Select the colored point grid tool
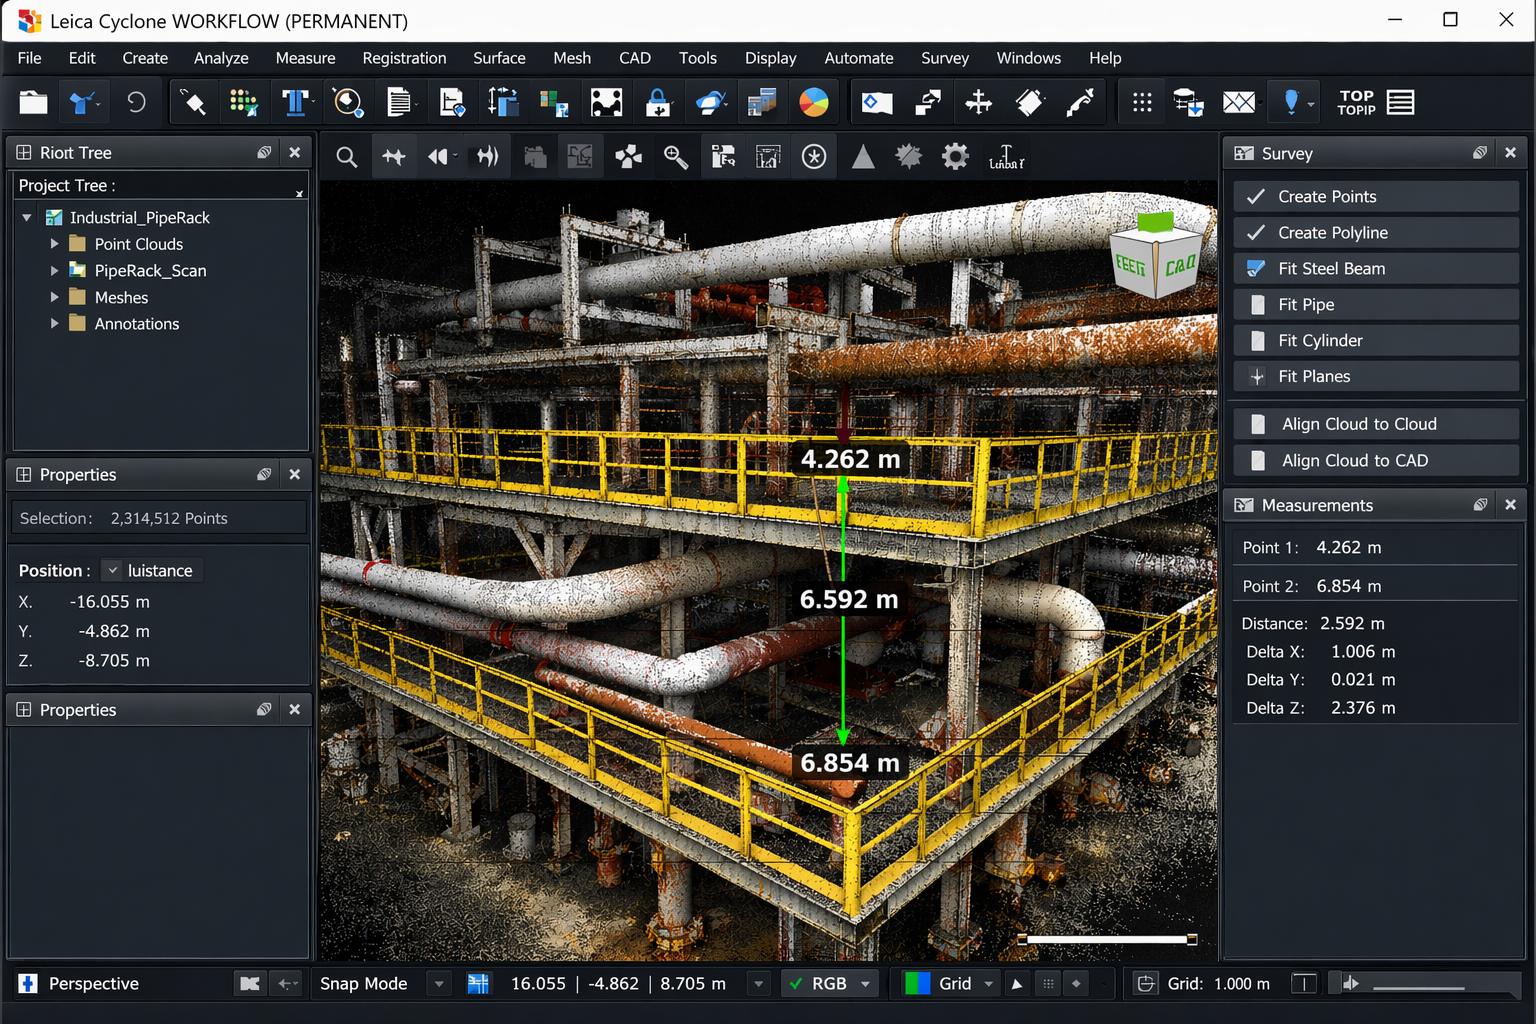 (243, 102)
